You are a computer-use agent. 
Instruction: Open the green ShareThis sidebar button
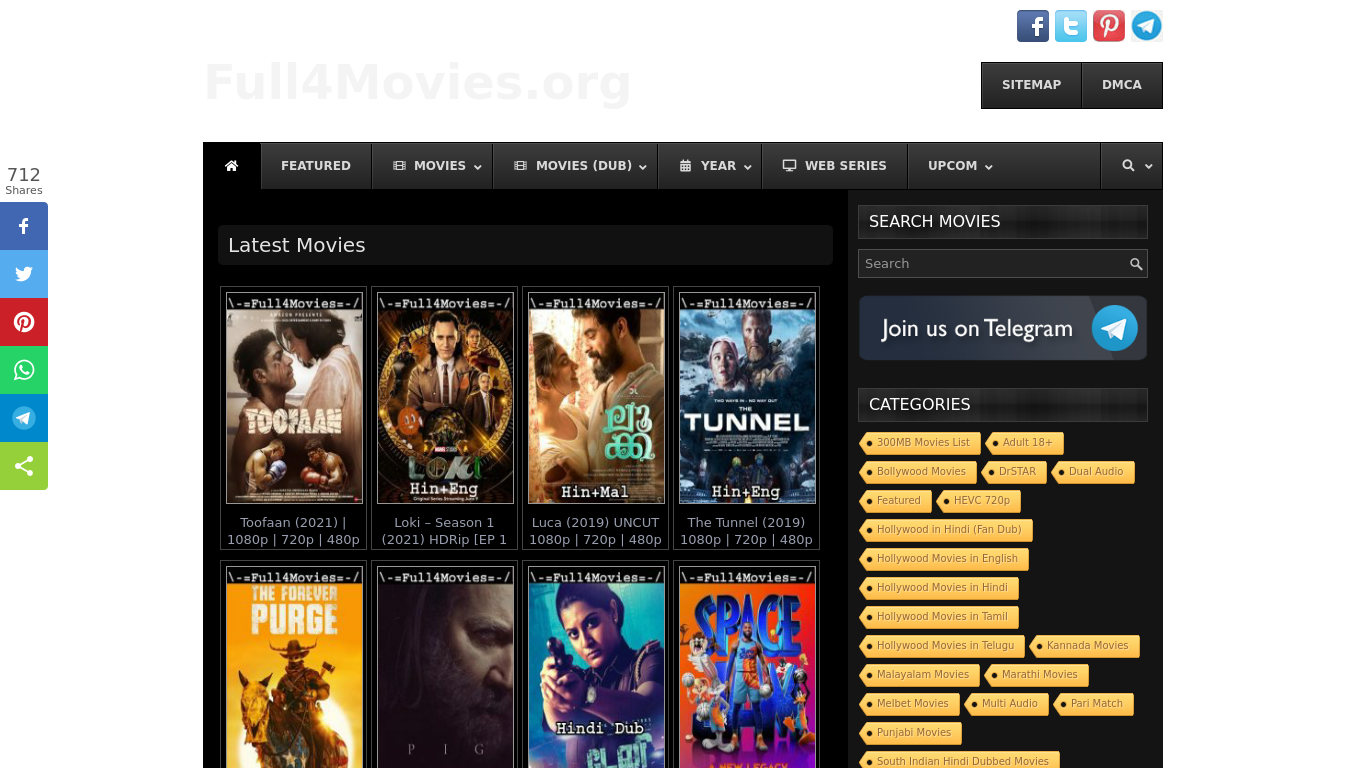[24, 466]
